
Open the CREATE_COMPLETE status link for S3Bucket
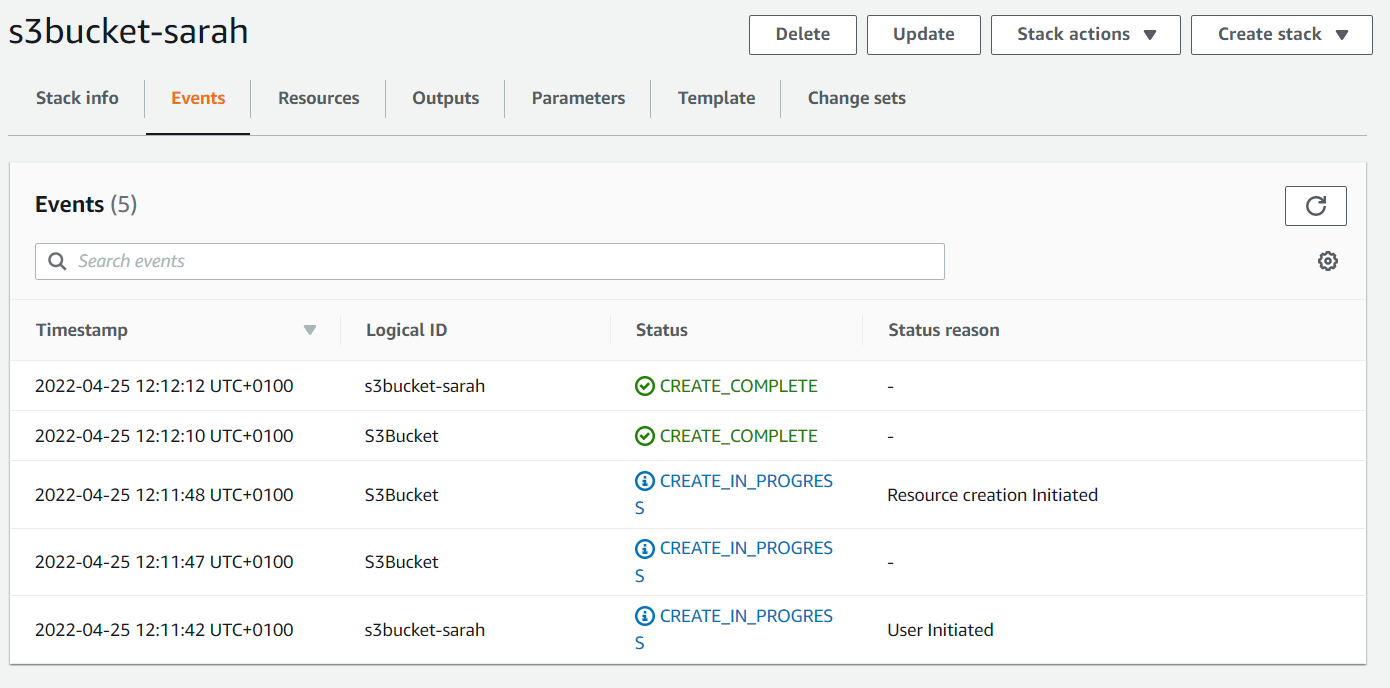tap(739, 435)
